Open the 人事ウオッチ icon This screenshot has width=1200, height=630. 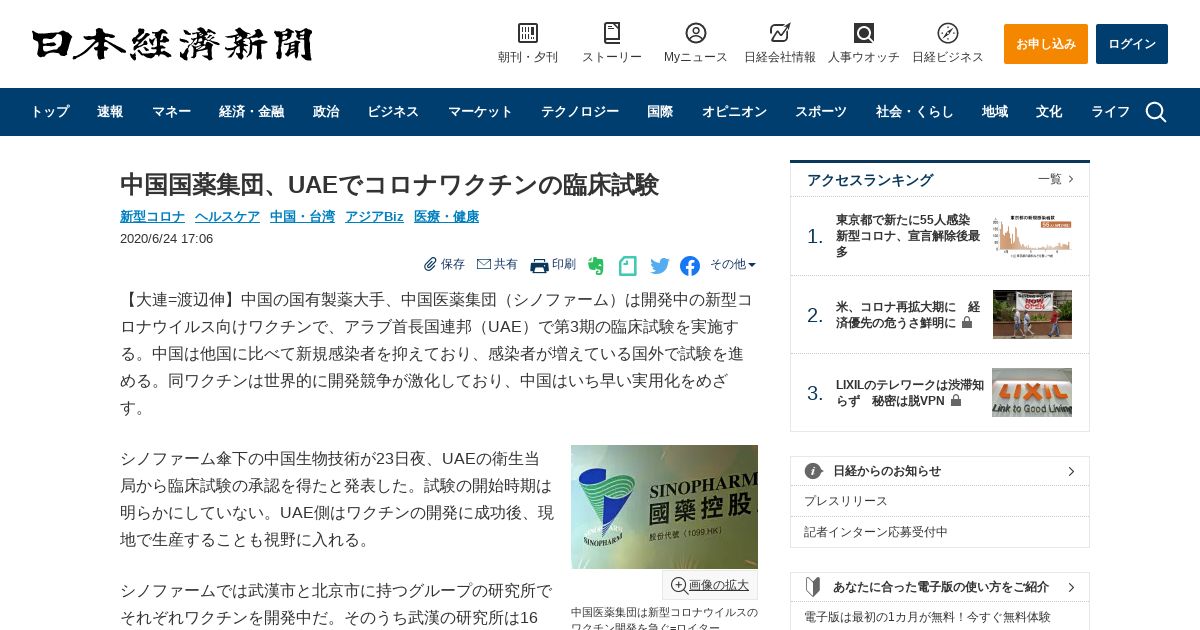tap(864, 33)
